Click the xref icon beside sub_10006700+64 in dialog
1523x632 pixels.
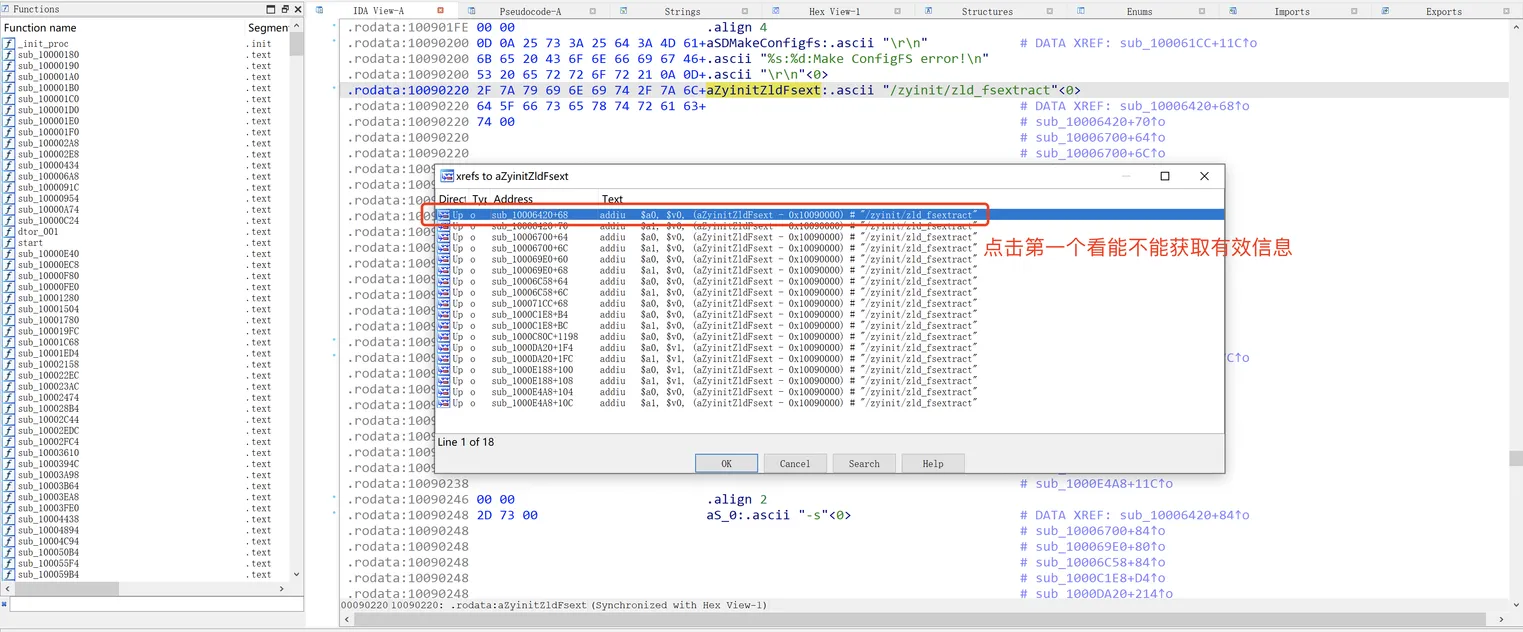(x=444, y=237)
